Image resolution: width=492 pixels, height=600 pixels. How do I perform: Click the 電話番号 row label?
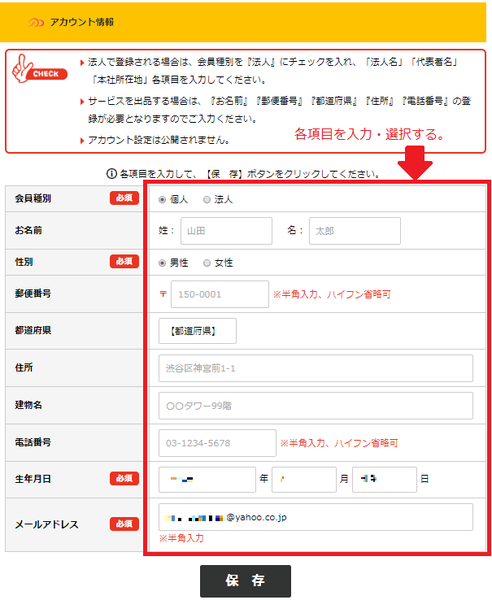(33, 442)
